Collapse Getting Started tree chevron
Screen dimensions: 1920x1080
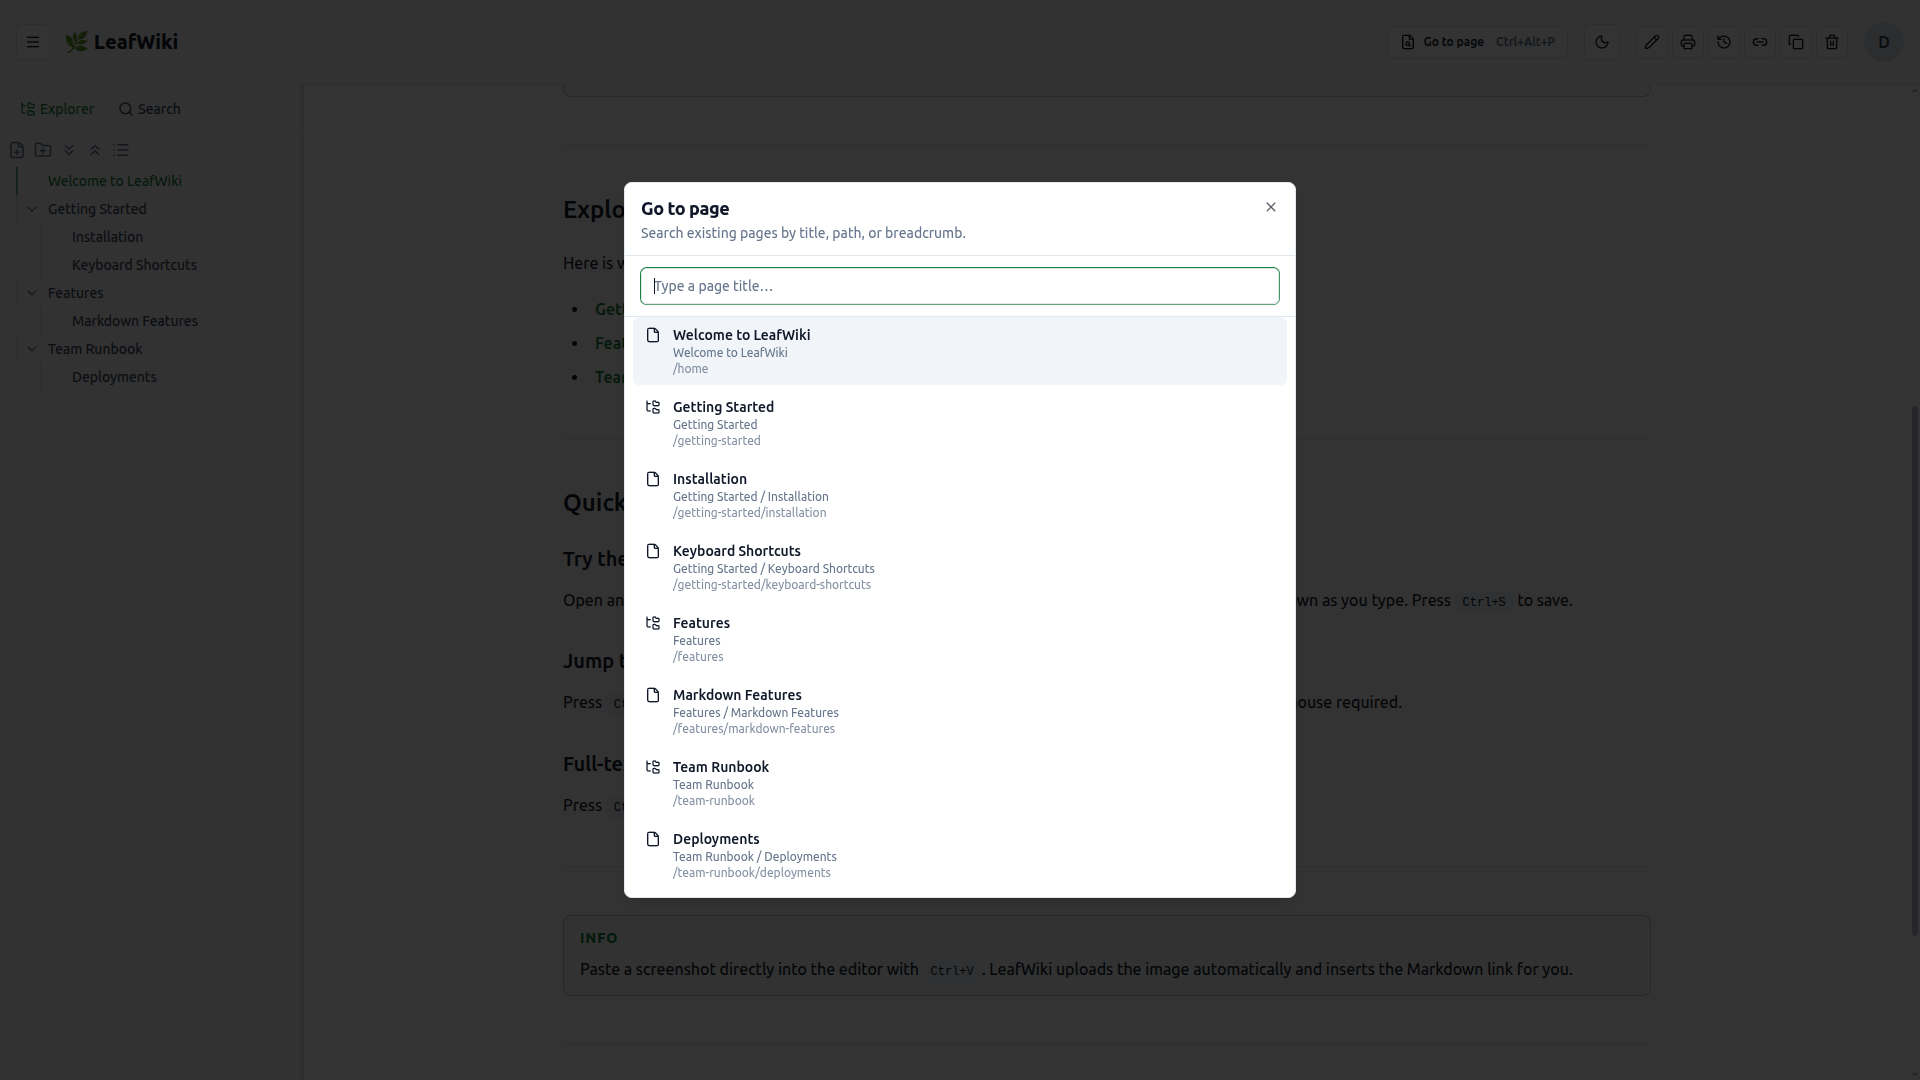pyautogui.click(x=32, y=209)
